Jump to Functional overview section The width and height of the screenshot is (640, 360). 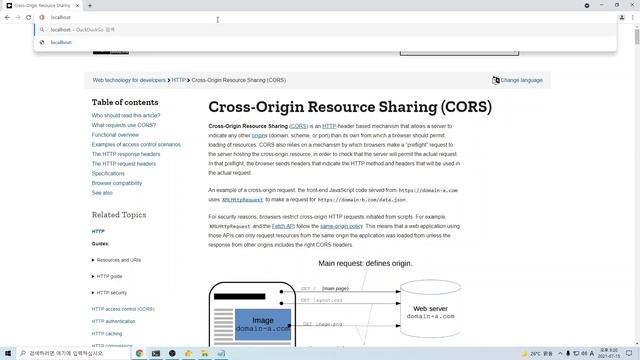[115, 135]
